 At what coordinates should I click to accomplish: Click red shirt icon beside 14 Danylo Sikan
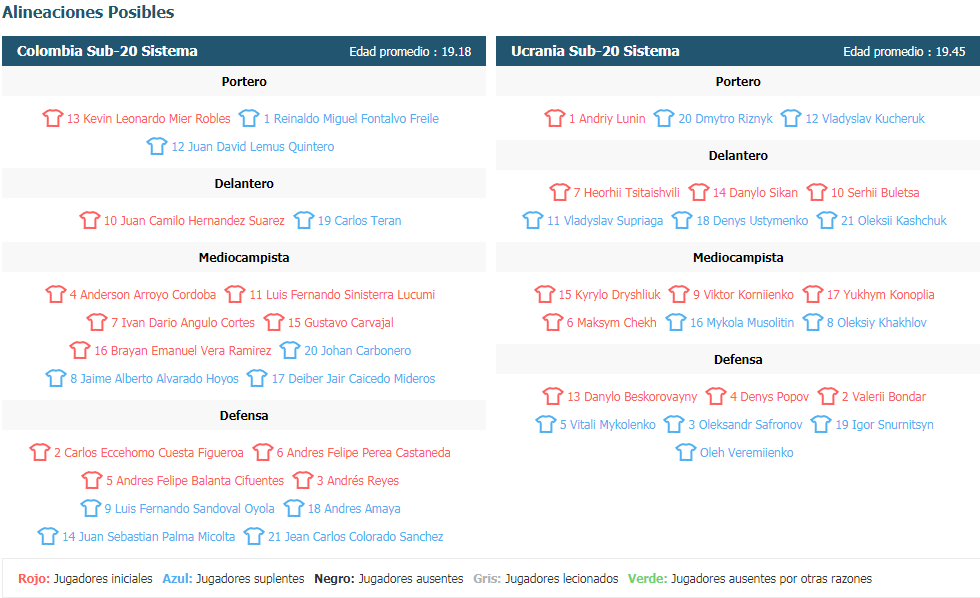699,191
